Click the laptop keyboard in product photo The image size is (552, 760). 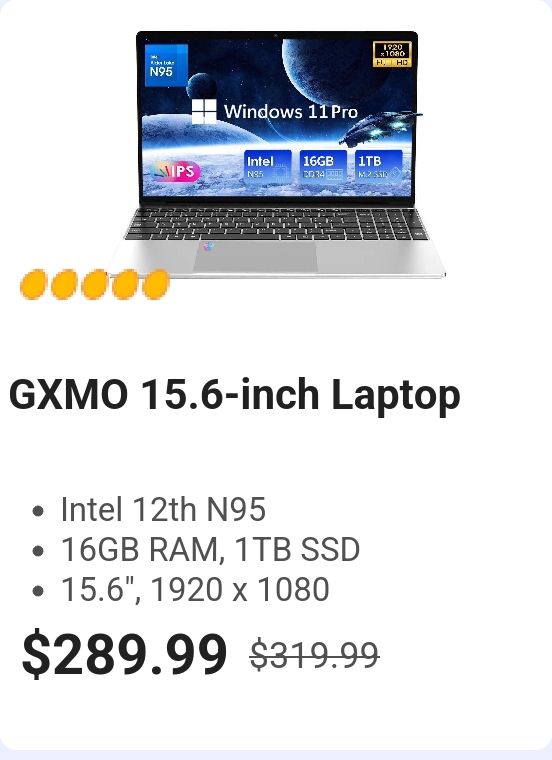click(276, 223)
